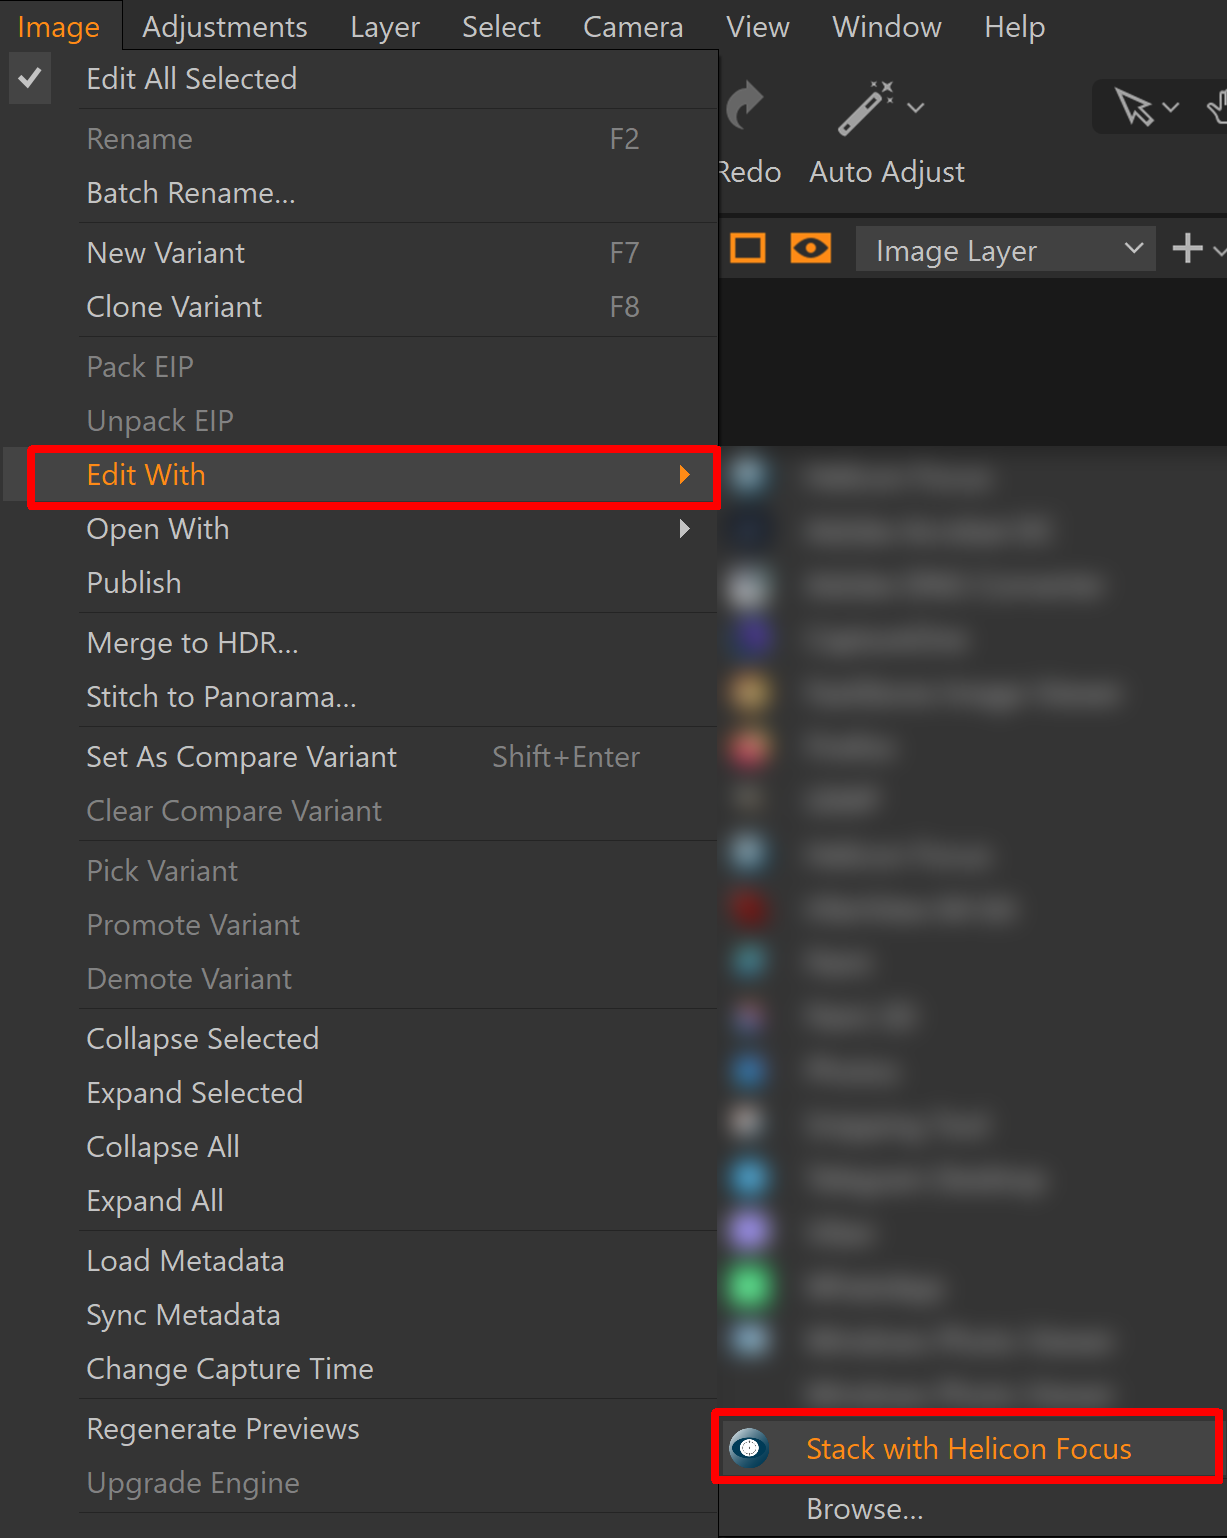Click the Helicon Focus app icon
The height and width of the screenshot is (1538, 1227).
coord(749,1448)
